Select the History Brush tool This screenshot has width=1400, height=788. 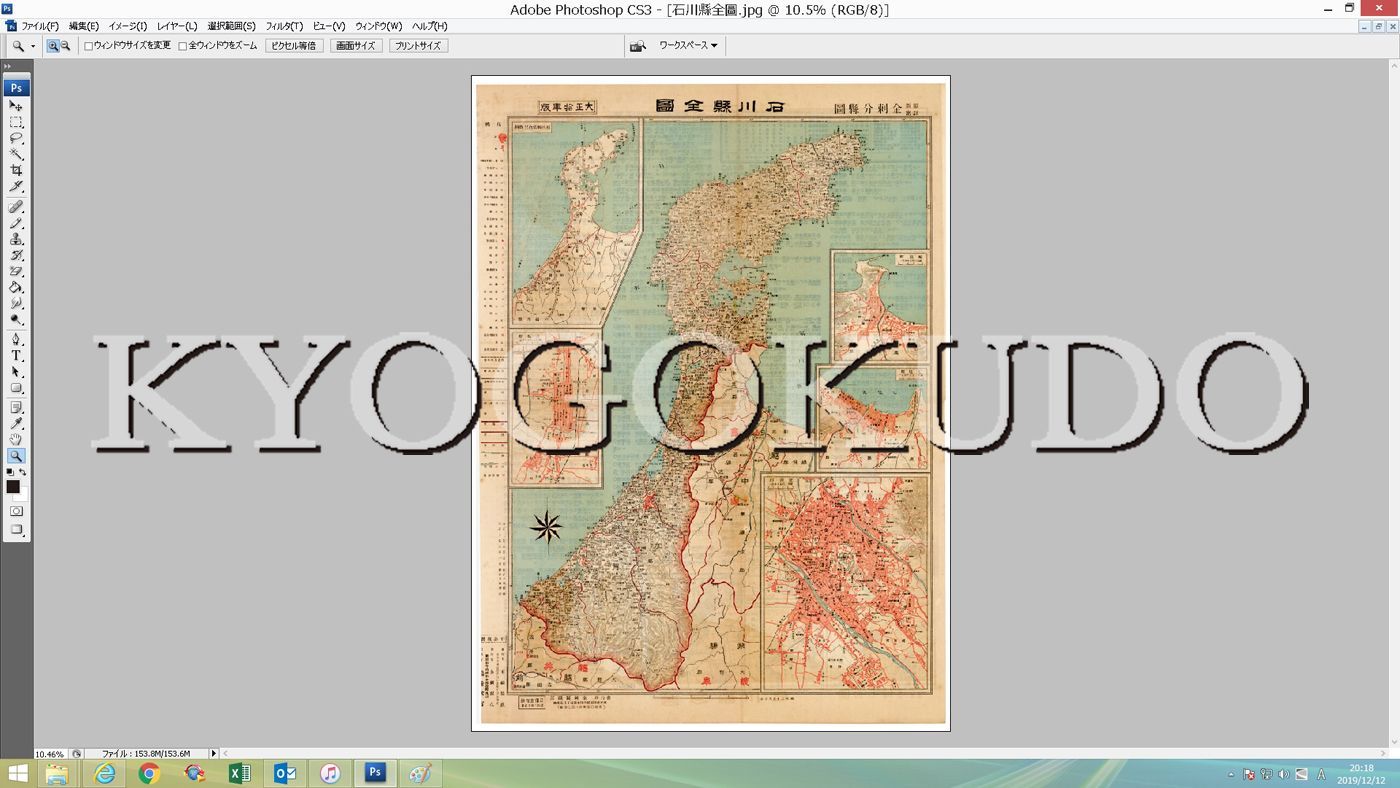pos(16,255)
